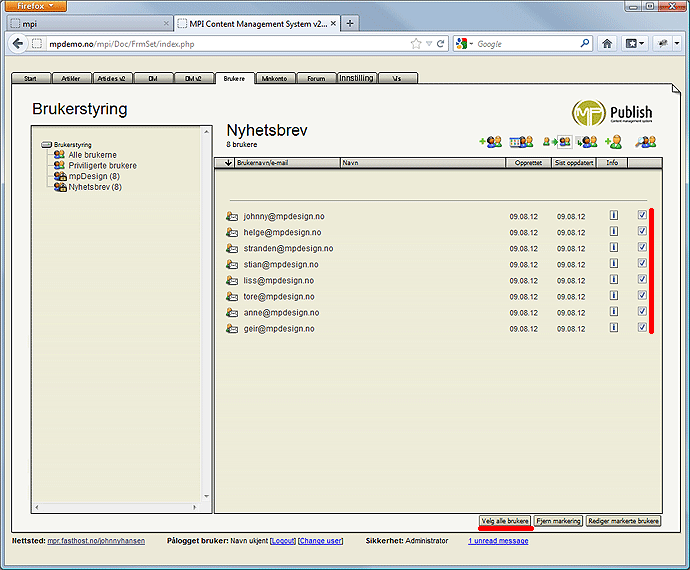Click user icon beside stranden@mpdesign.no

click(232, 248)
